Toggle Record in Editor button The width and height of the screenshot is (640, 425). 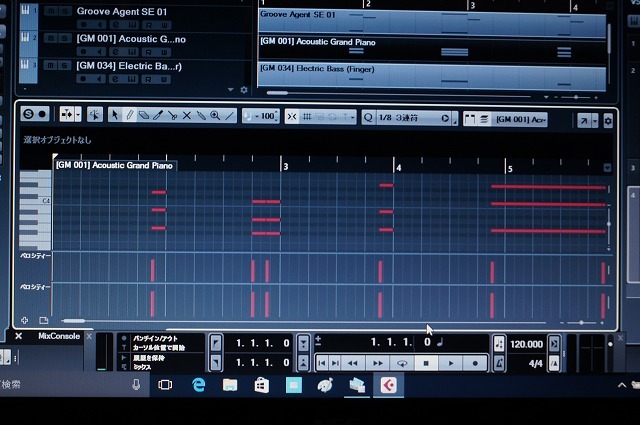(42, 114)
